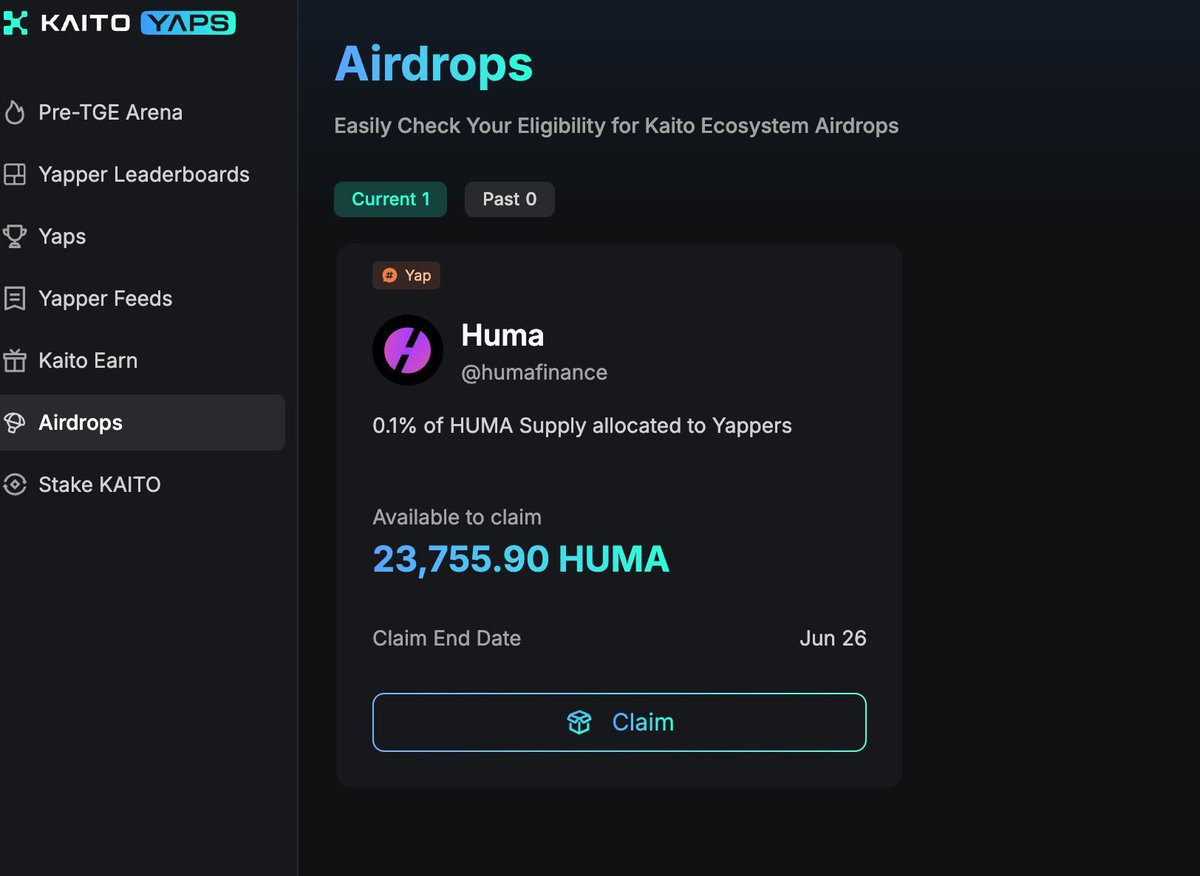The height and width of the screenshot is (876, 1200).
Task: Click the parachute icon beside Airdrops
Action: tap(14, 423)
